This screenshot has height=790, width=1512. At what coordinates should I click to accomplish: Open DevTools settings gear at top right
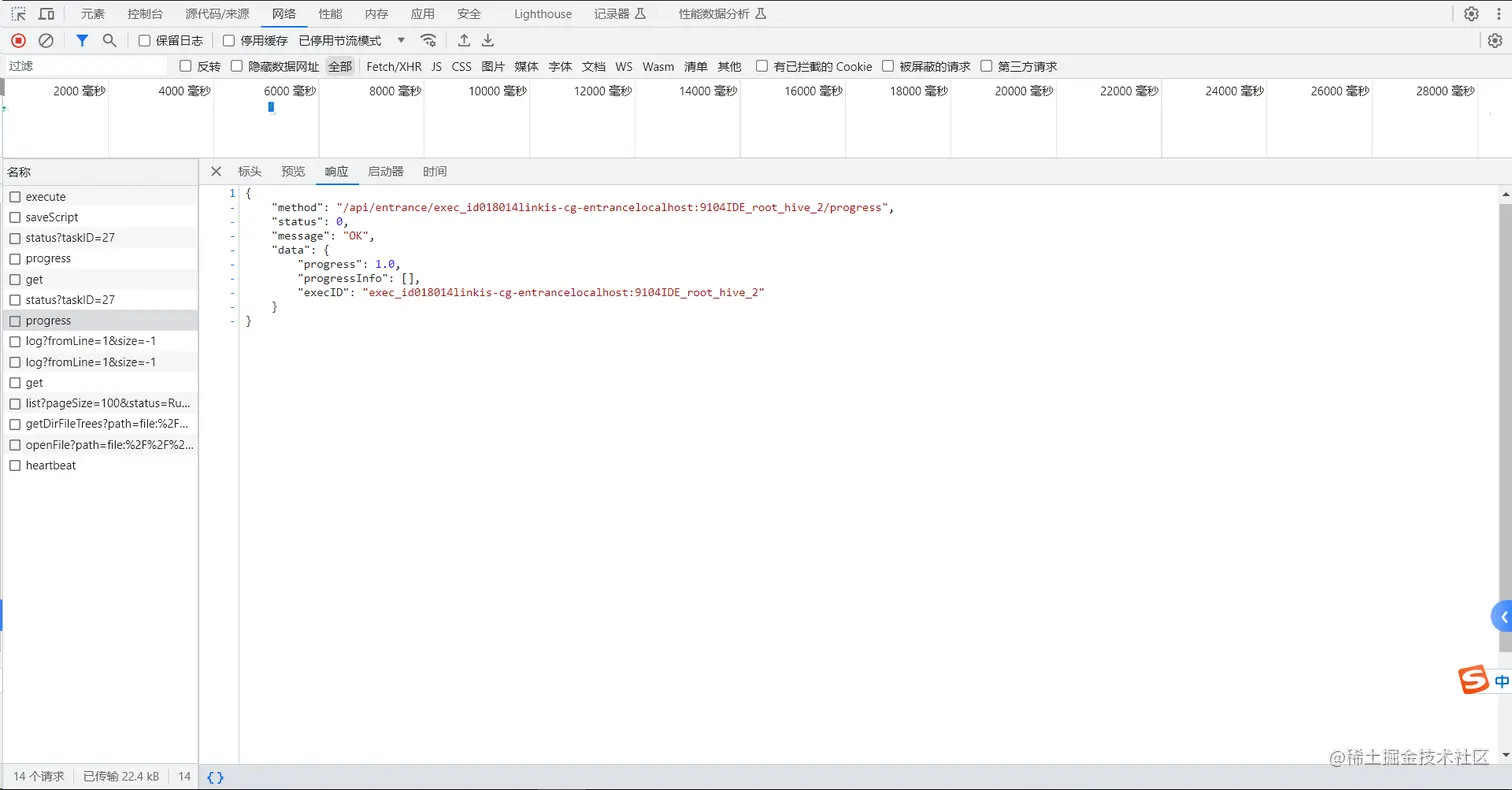coord(1471,14)
